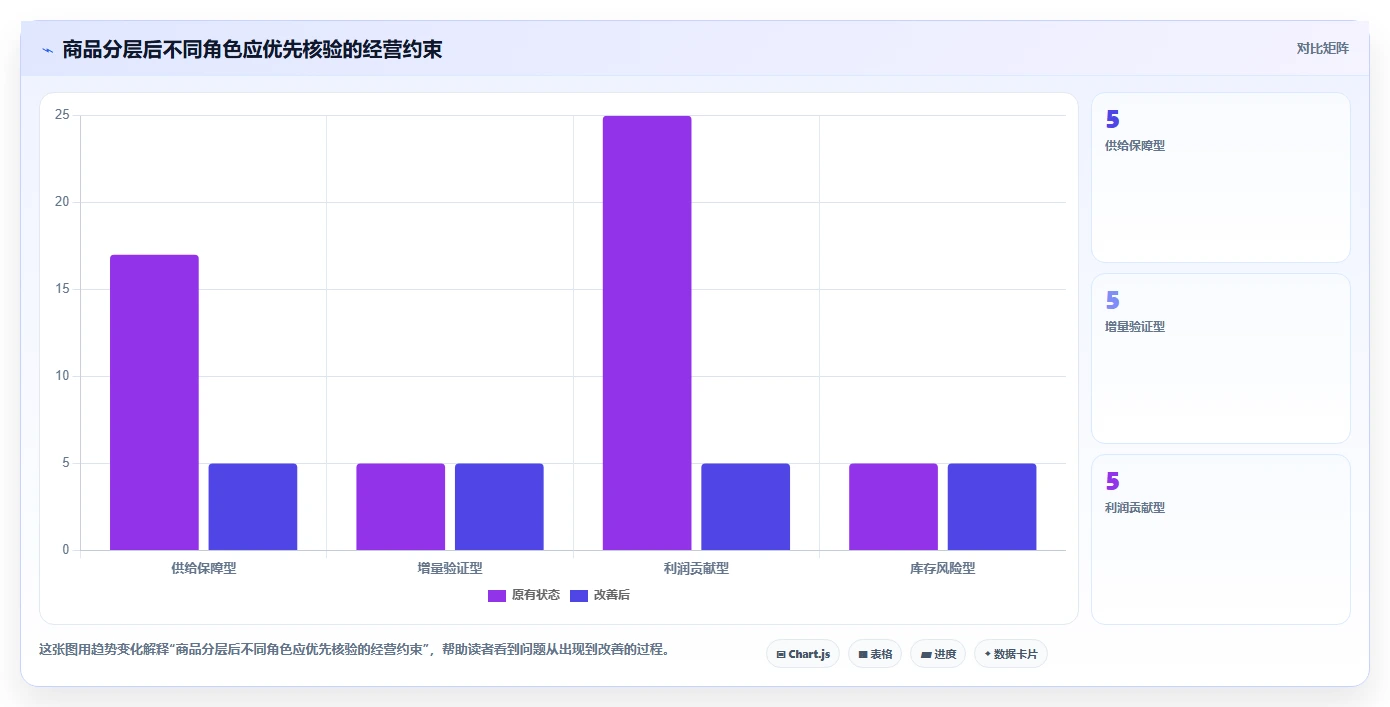This screenshot has height=707, width=1390.
Task: Toggle the 原有状态 legend color box
Action: (x=497, y=595)
